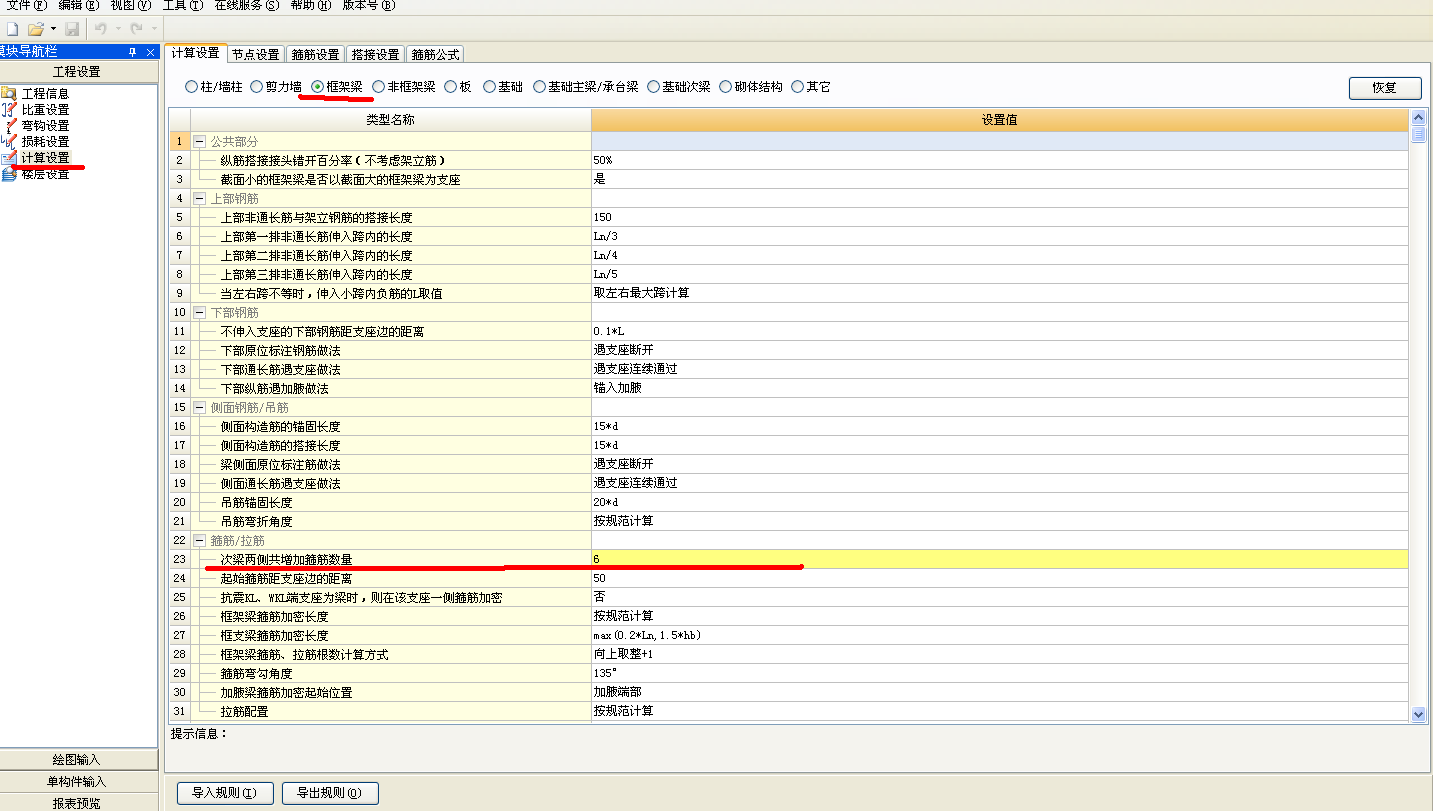Select the 其它 radio button
Viewport: 1433px width, 811px height.
pyautogui.click(x=797, y=87)
